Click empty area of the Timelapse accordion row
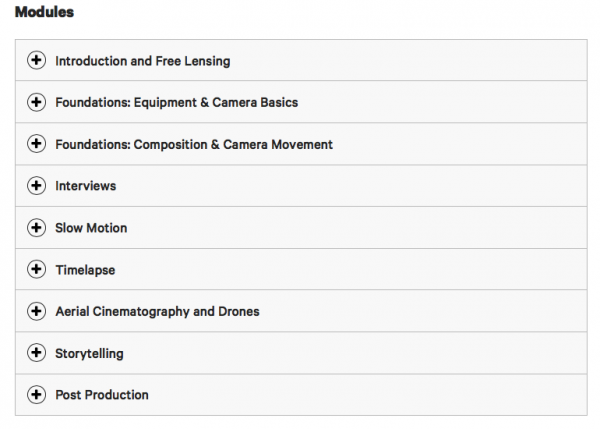Screen dimensions: 600x429 pos(380,270)
